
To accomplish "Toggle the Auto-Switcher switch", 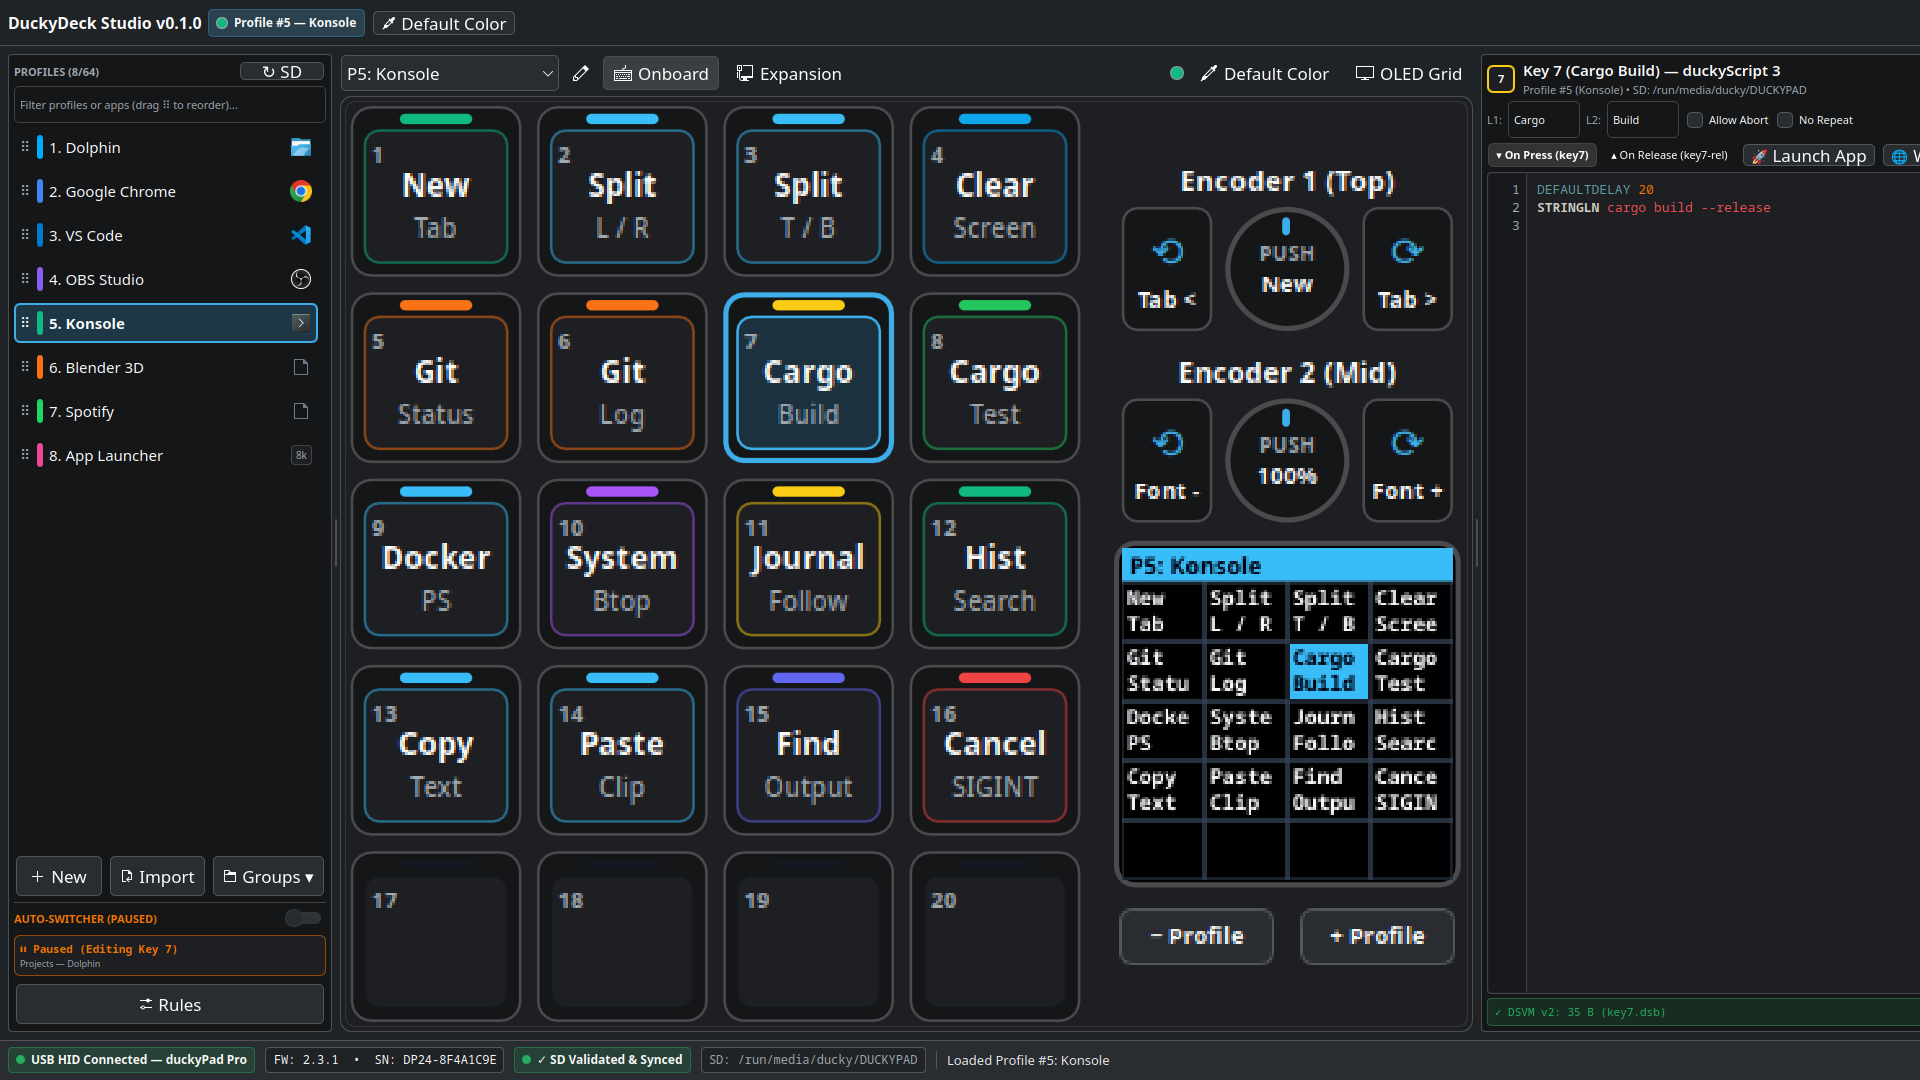I will 302,918.
